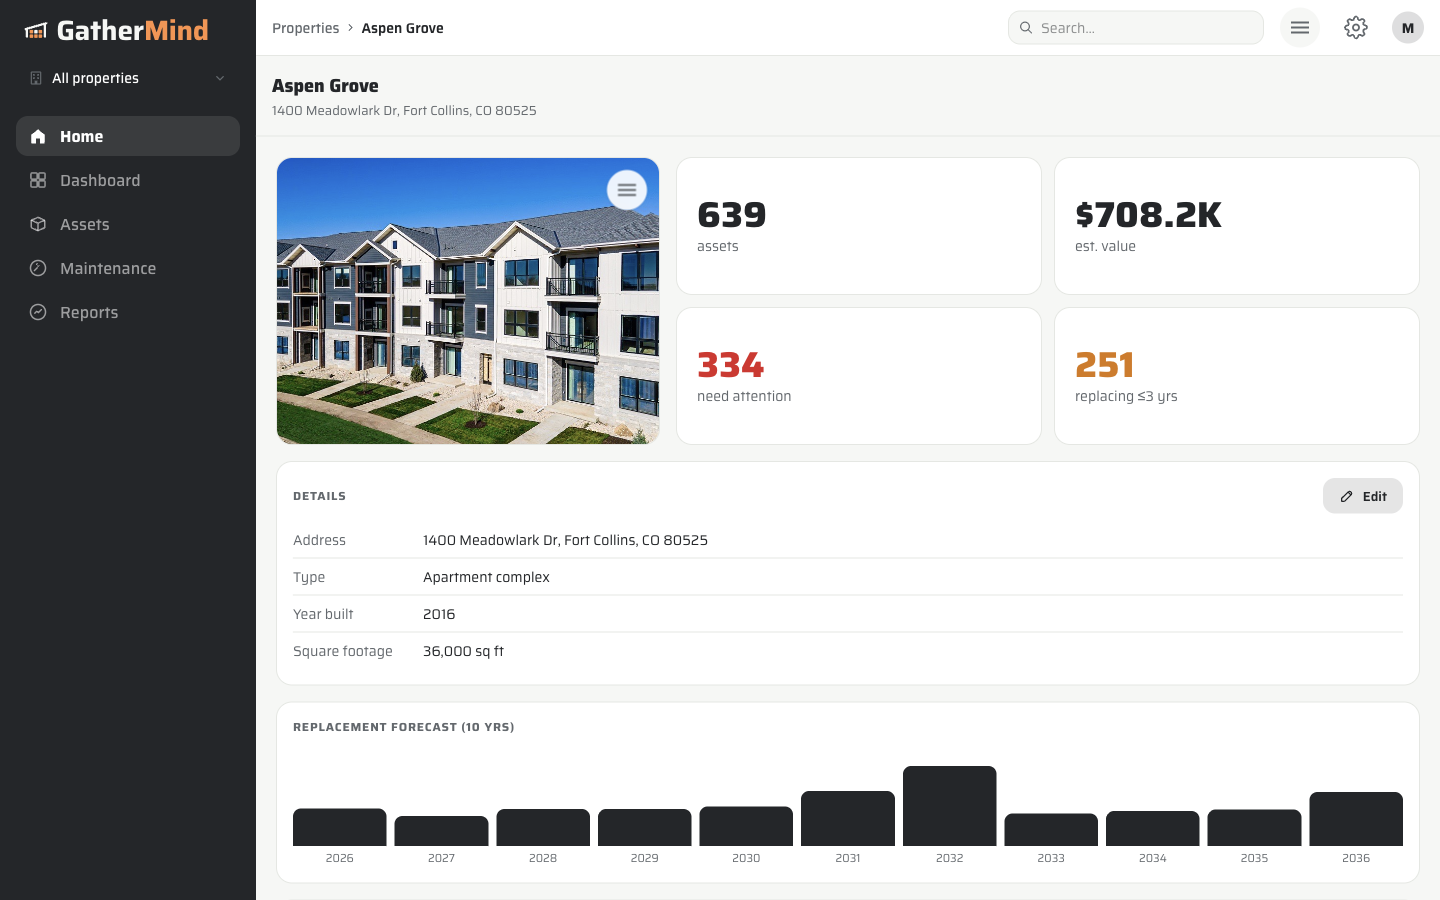The image size is (1440, 900).
Task: Click the Assets cube icon
Action: [38, 224]
